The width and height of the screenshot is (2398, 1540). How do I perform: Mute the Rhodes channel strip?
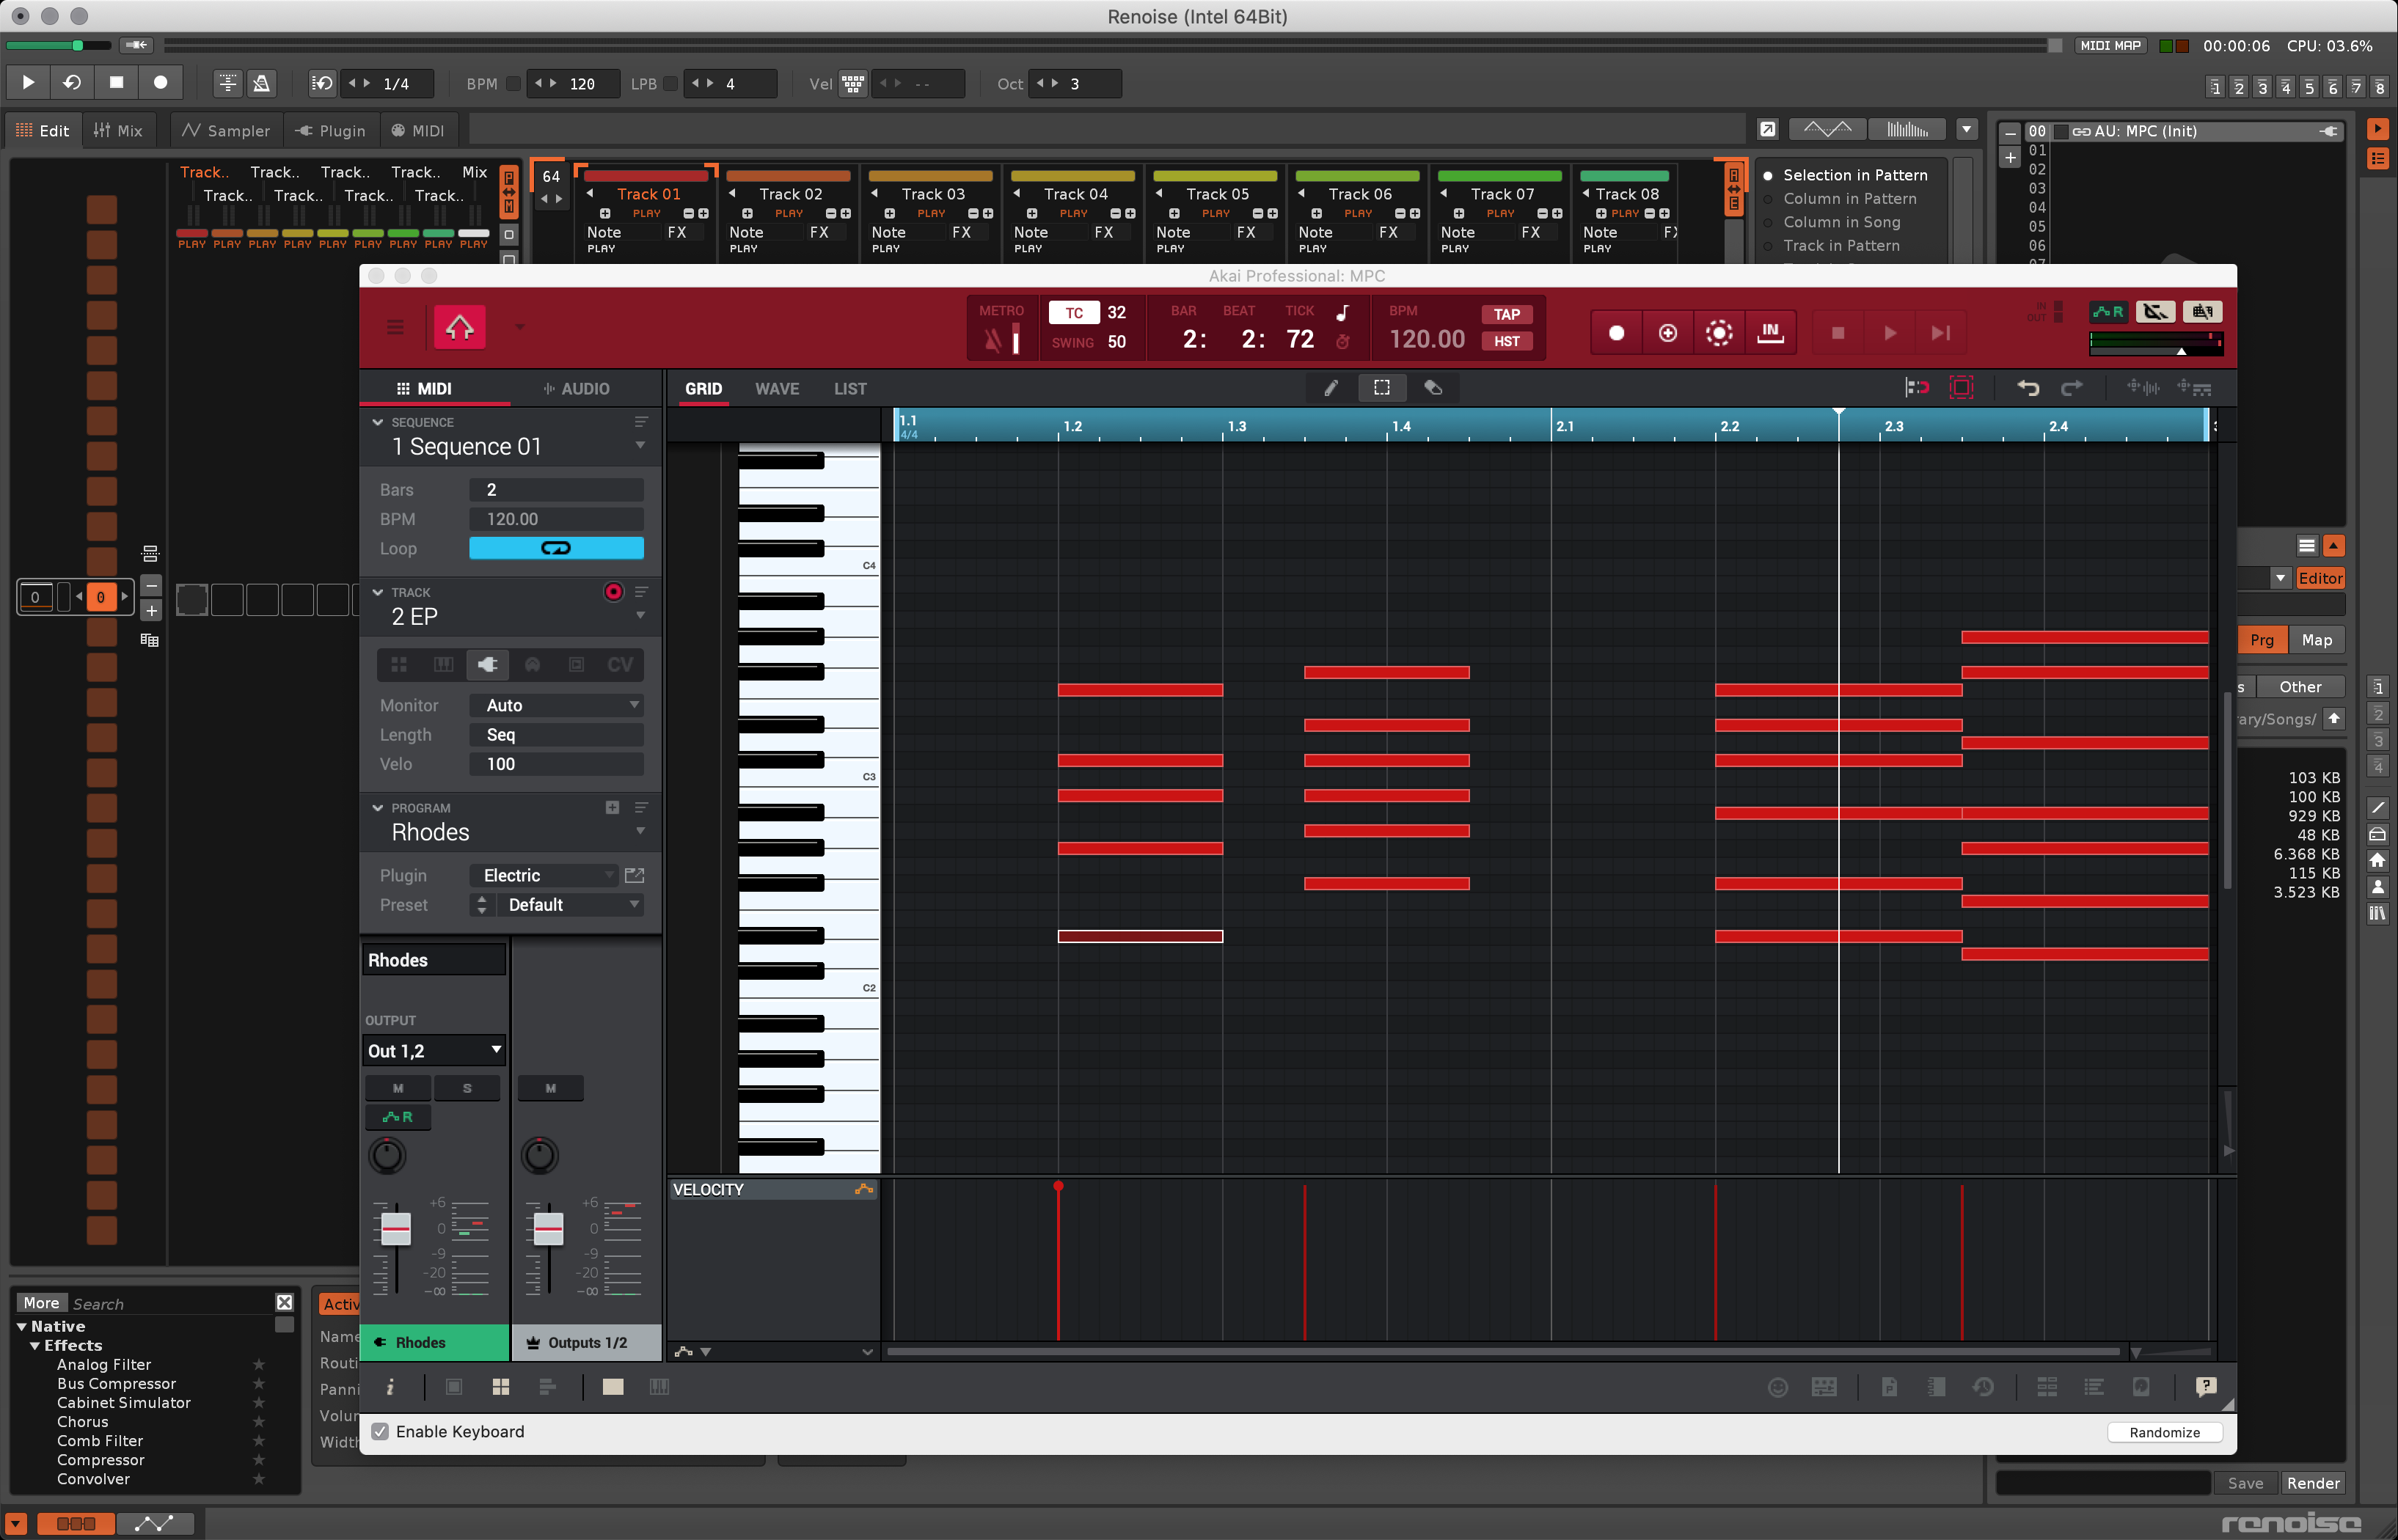point(398,1088)
